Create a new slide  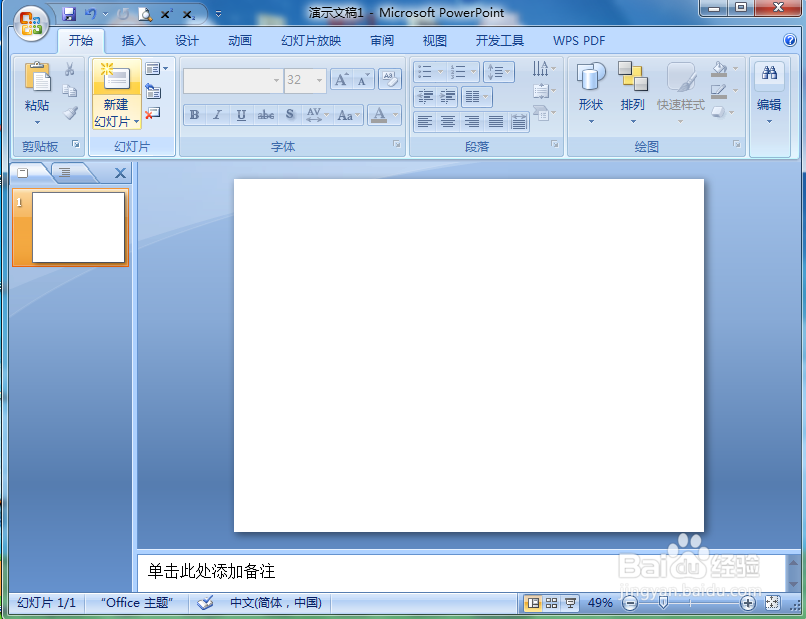(117, 79)
